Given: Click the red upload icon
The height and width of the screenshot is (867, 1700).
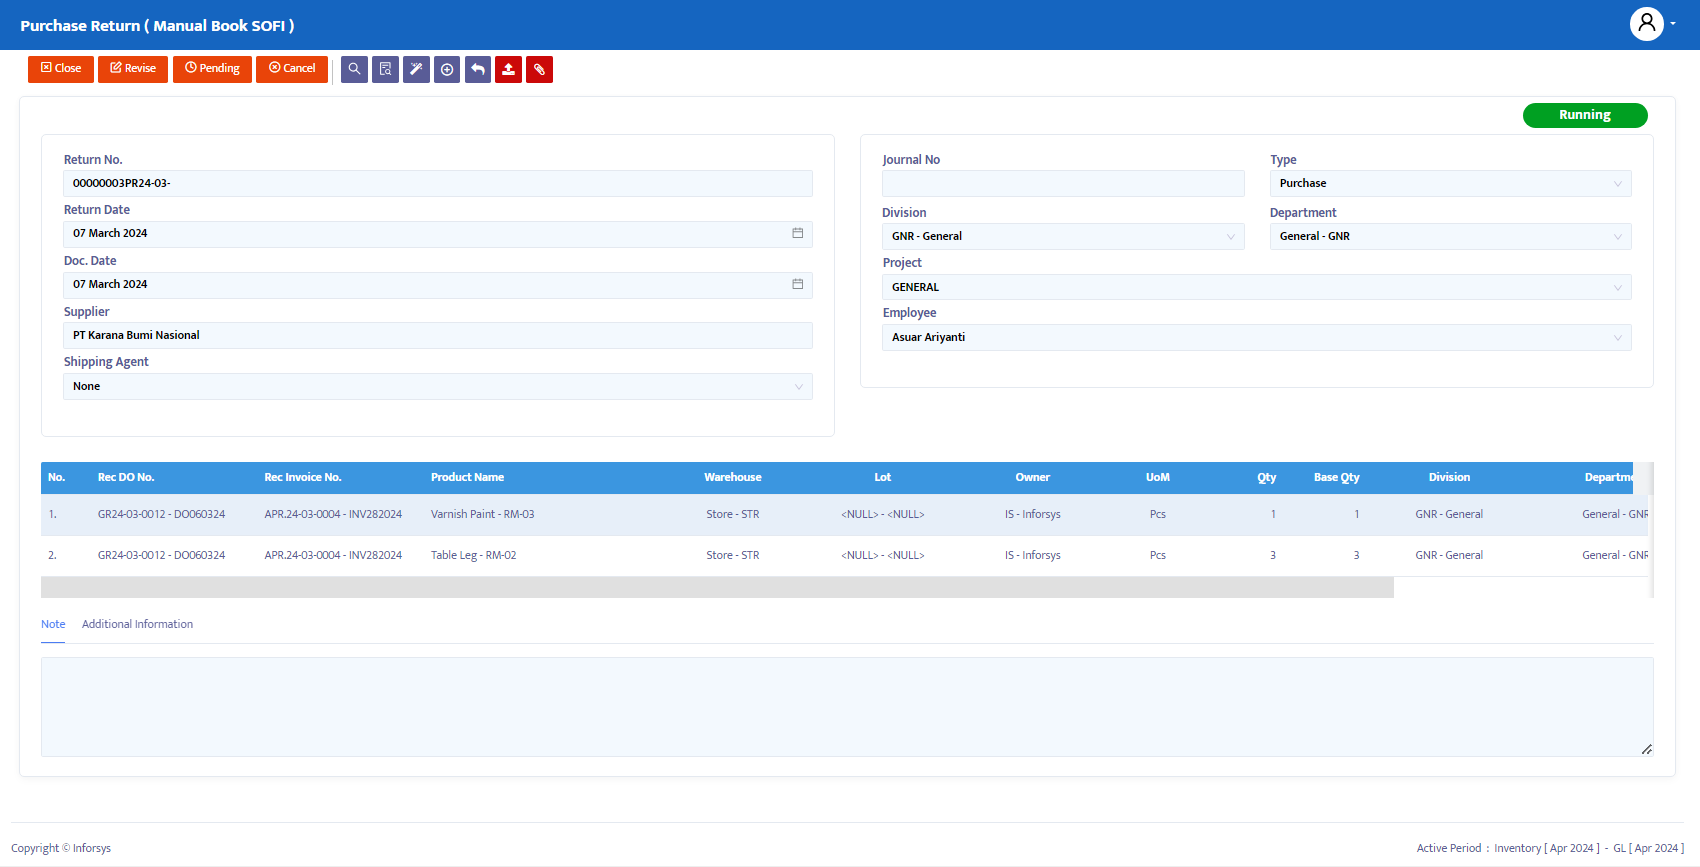Looking at the screenshot, I should [x=509, y=69].
